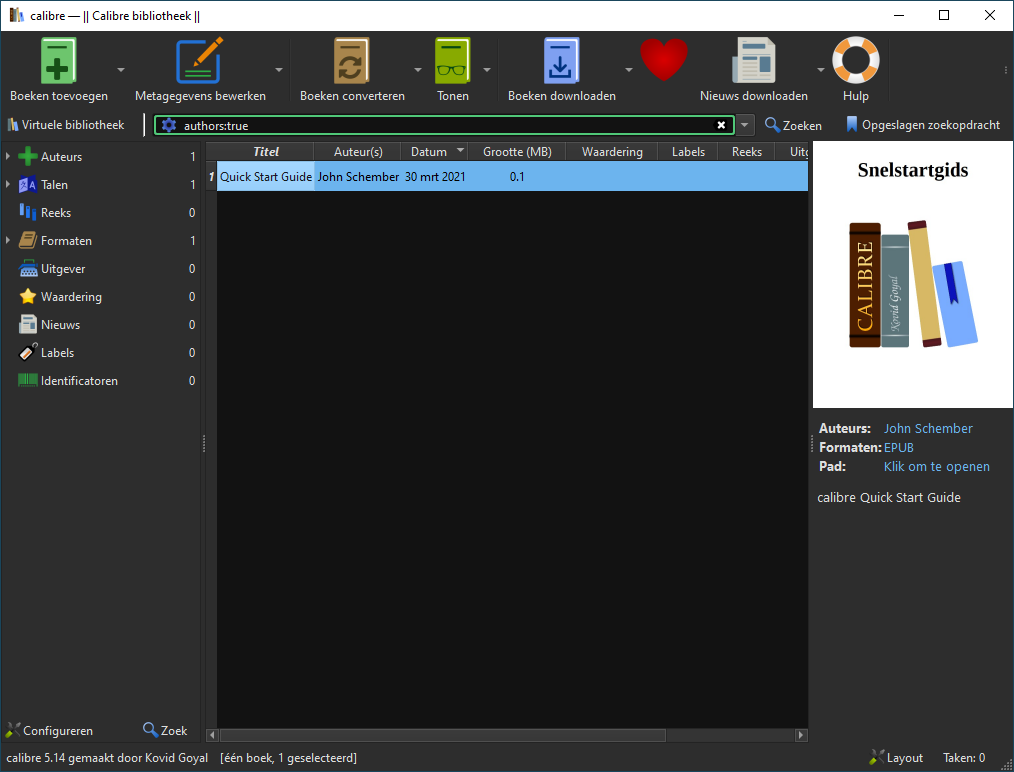Open the Virtuele bibliotheek menu

coord(66,125)
